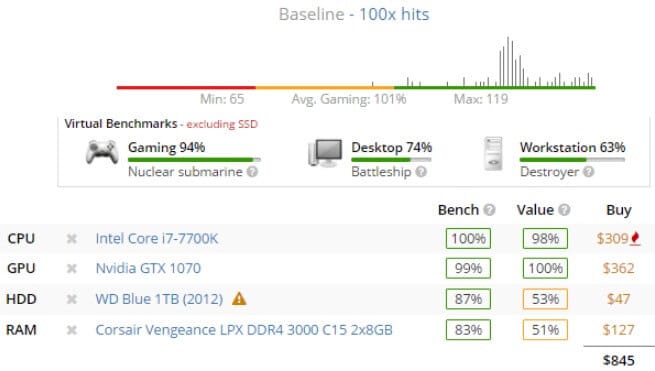The height and width of the screenshot is (371, 655).
Task: Click the Workstation 63% progress bar
Action: (x=572, y=160)
